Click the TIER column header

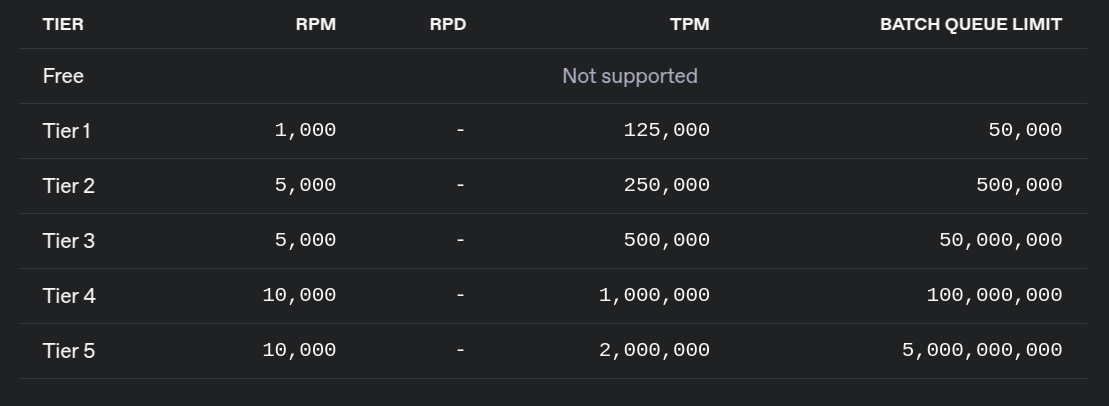pos(63,24)
